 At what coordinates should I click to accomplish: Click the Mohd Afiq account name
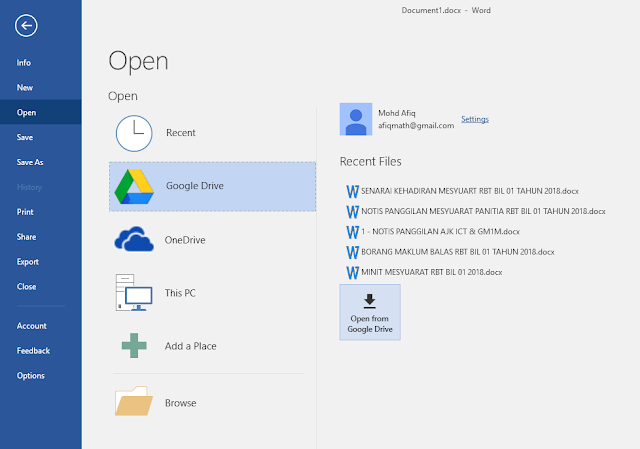(397, 113)
